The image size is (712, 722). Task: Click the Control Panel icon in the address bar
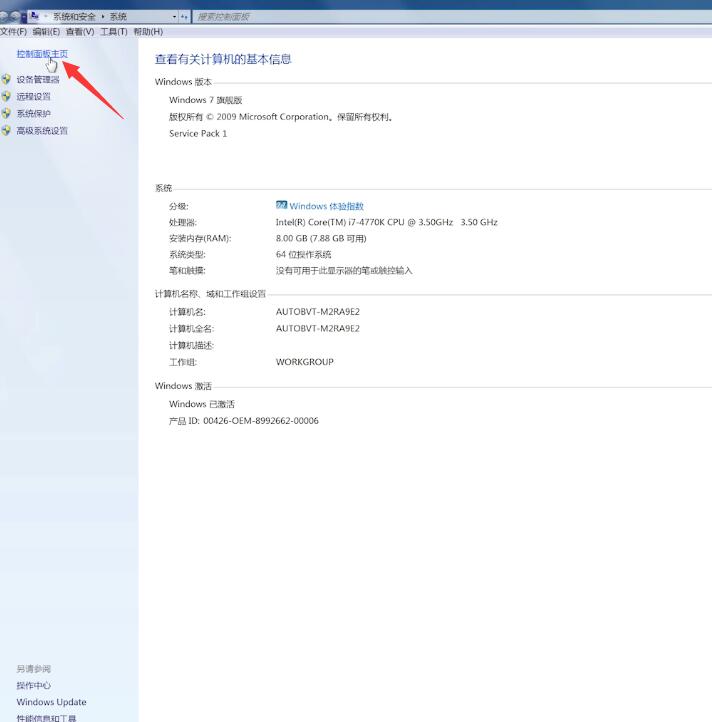point(35,17)
